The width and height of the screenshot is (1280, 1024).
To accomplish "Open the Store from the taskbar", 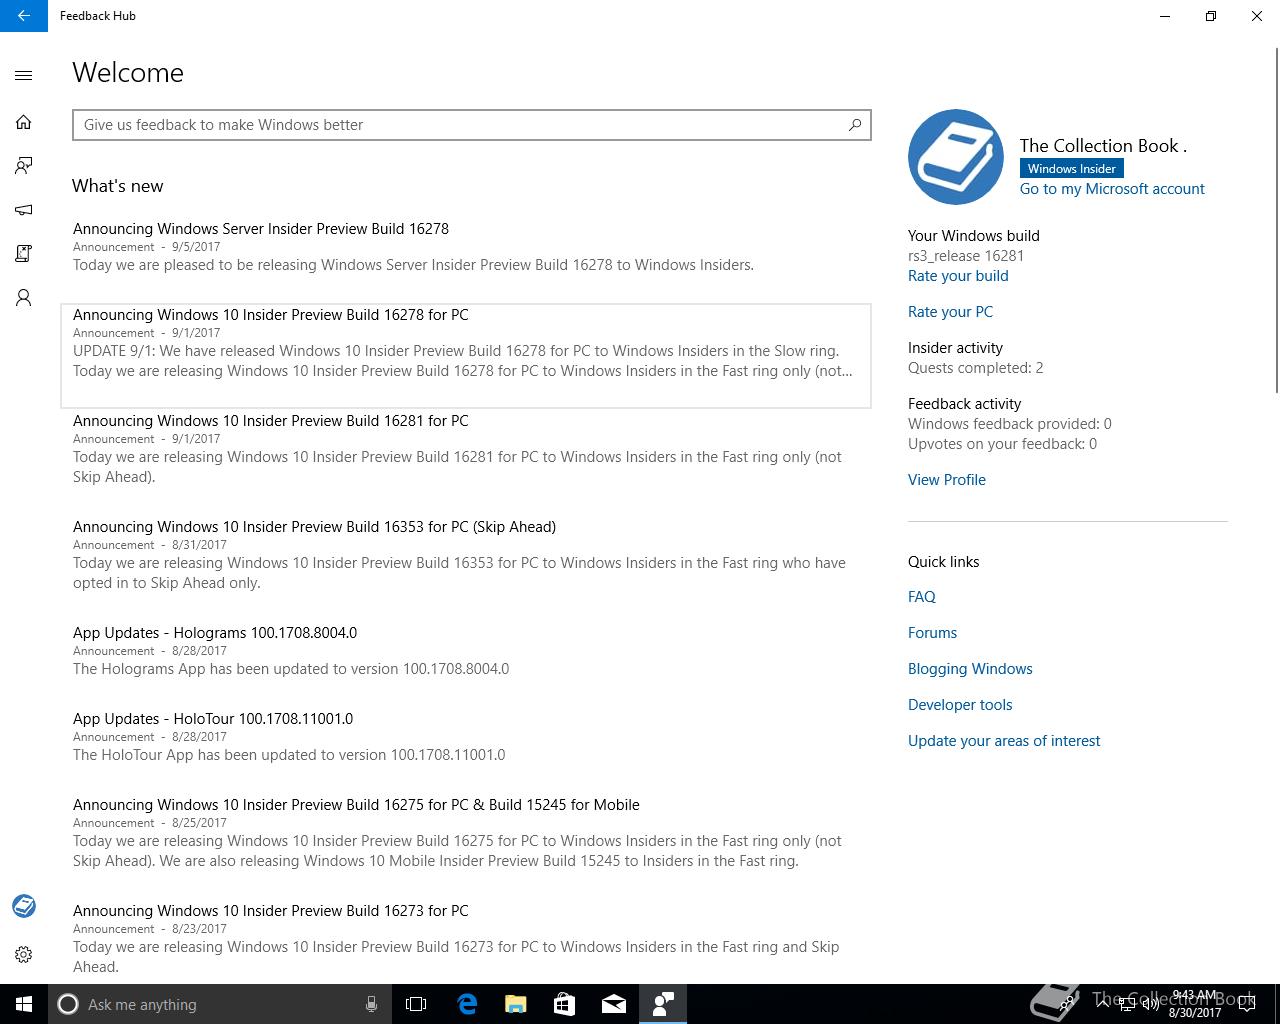I will [x=565, y=1004].
